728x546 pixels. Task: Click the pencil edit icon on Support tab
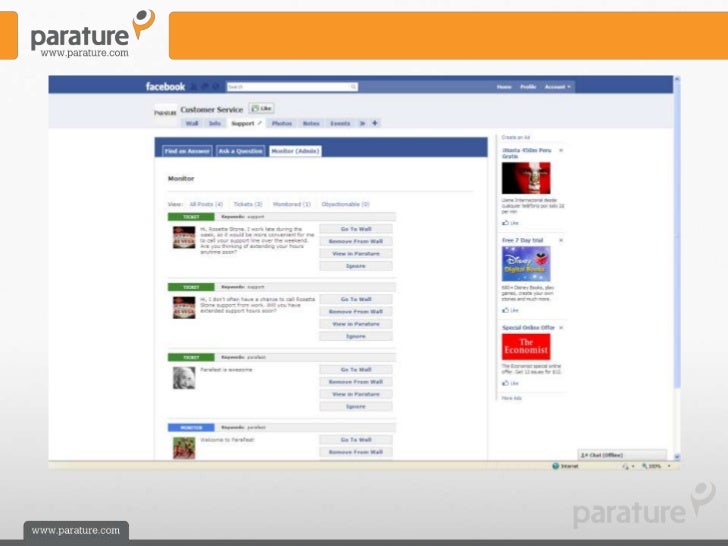tap(260, 123)
